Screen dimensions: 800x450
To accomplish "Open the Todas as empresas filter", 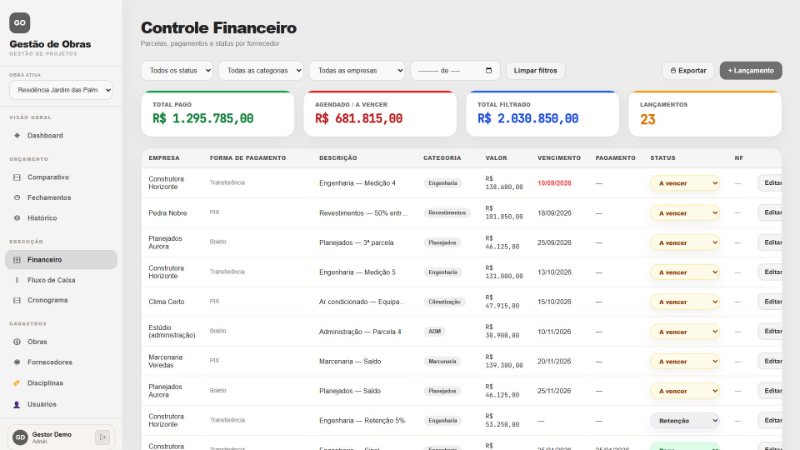I will click(357, 70).
